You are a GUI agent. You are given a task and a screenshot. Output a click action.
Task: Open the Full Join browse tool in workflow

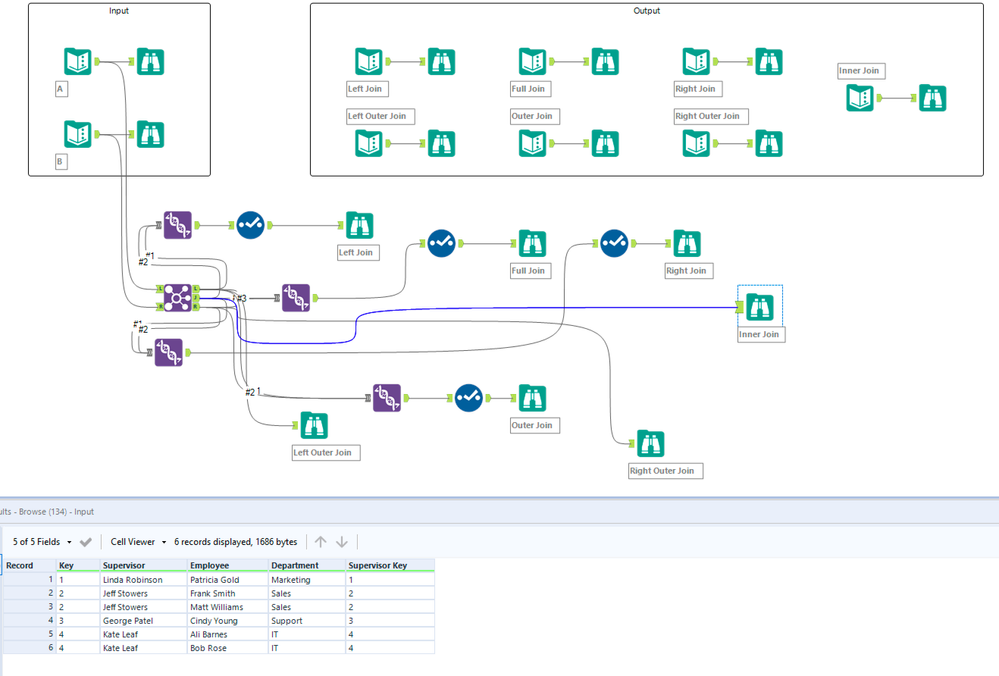(x=532, y=243)
